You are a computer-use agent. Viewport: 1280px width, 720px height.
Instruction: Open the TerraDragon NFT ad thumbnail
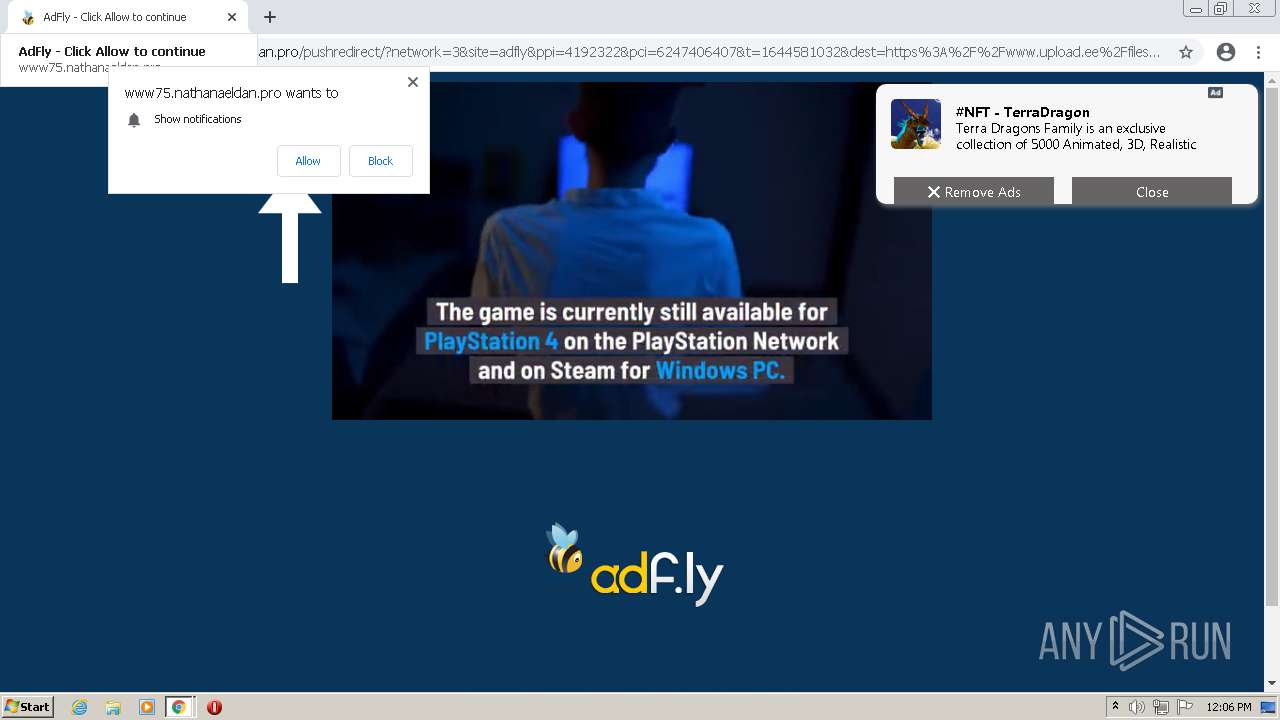[916, 124]
